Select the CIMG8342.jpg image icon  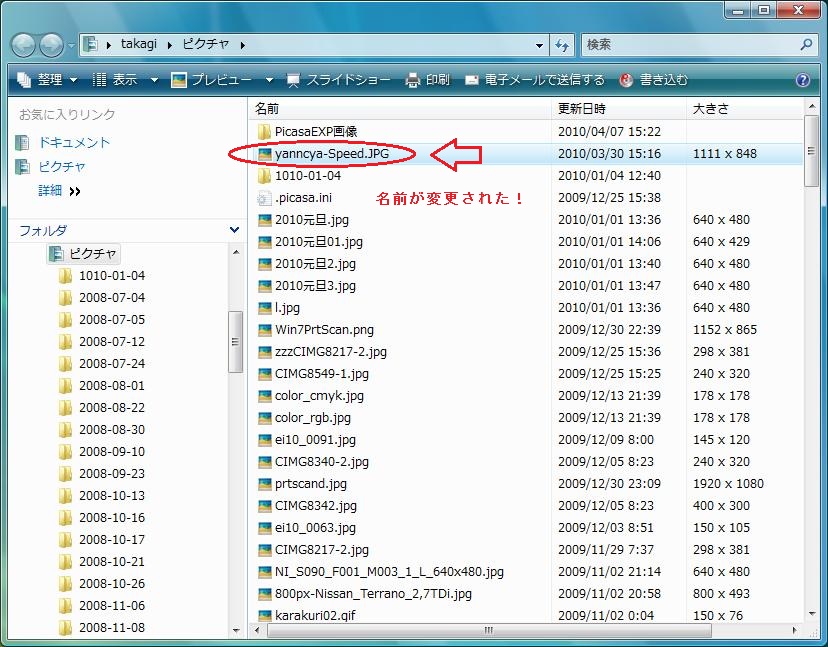(x=264, y=506)
